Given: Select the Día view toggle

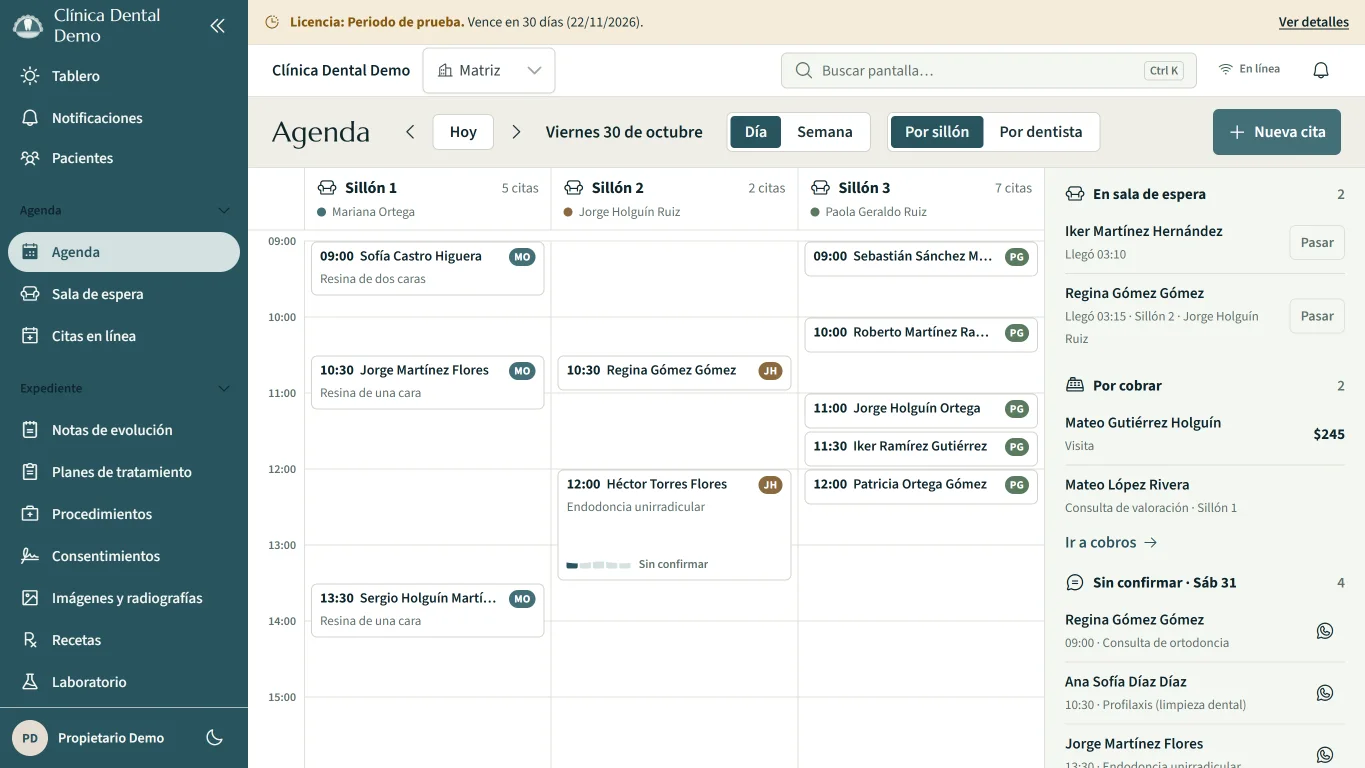Looking at the screenshot, I should tap(756, 132).
